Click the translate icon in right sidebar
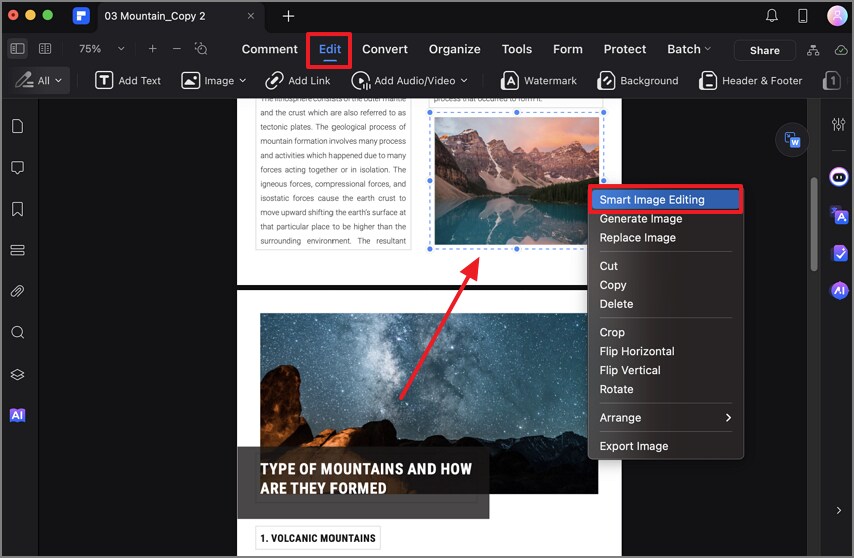 839,216
